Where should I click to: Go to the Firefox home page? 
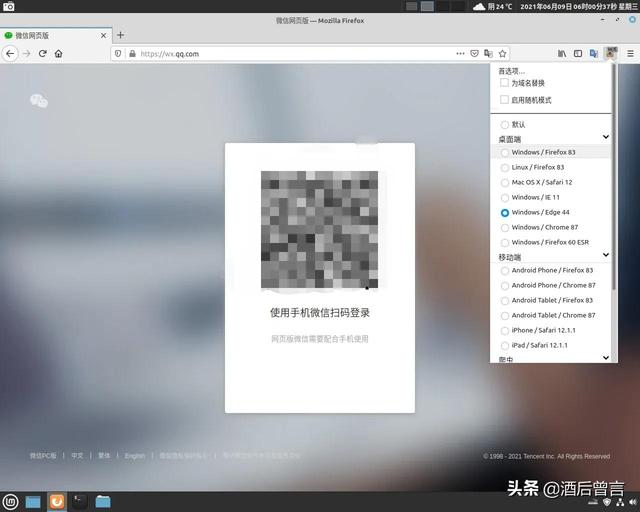click(x=59, y=53)
